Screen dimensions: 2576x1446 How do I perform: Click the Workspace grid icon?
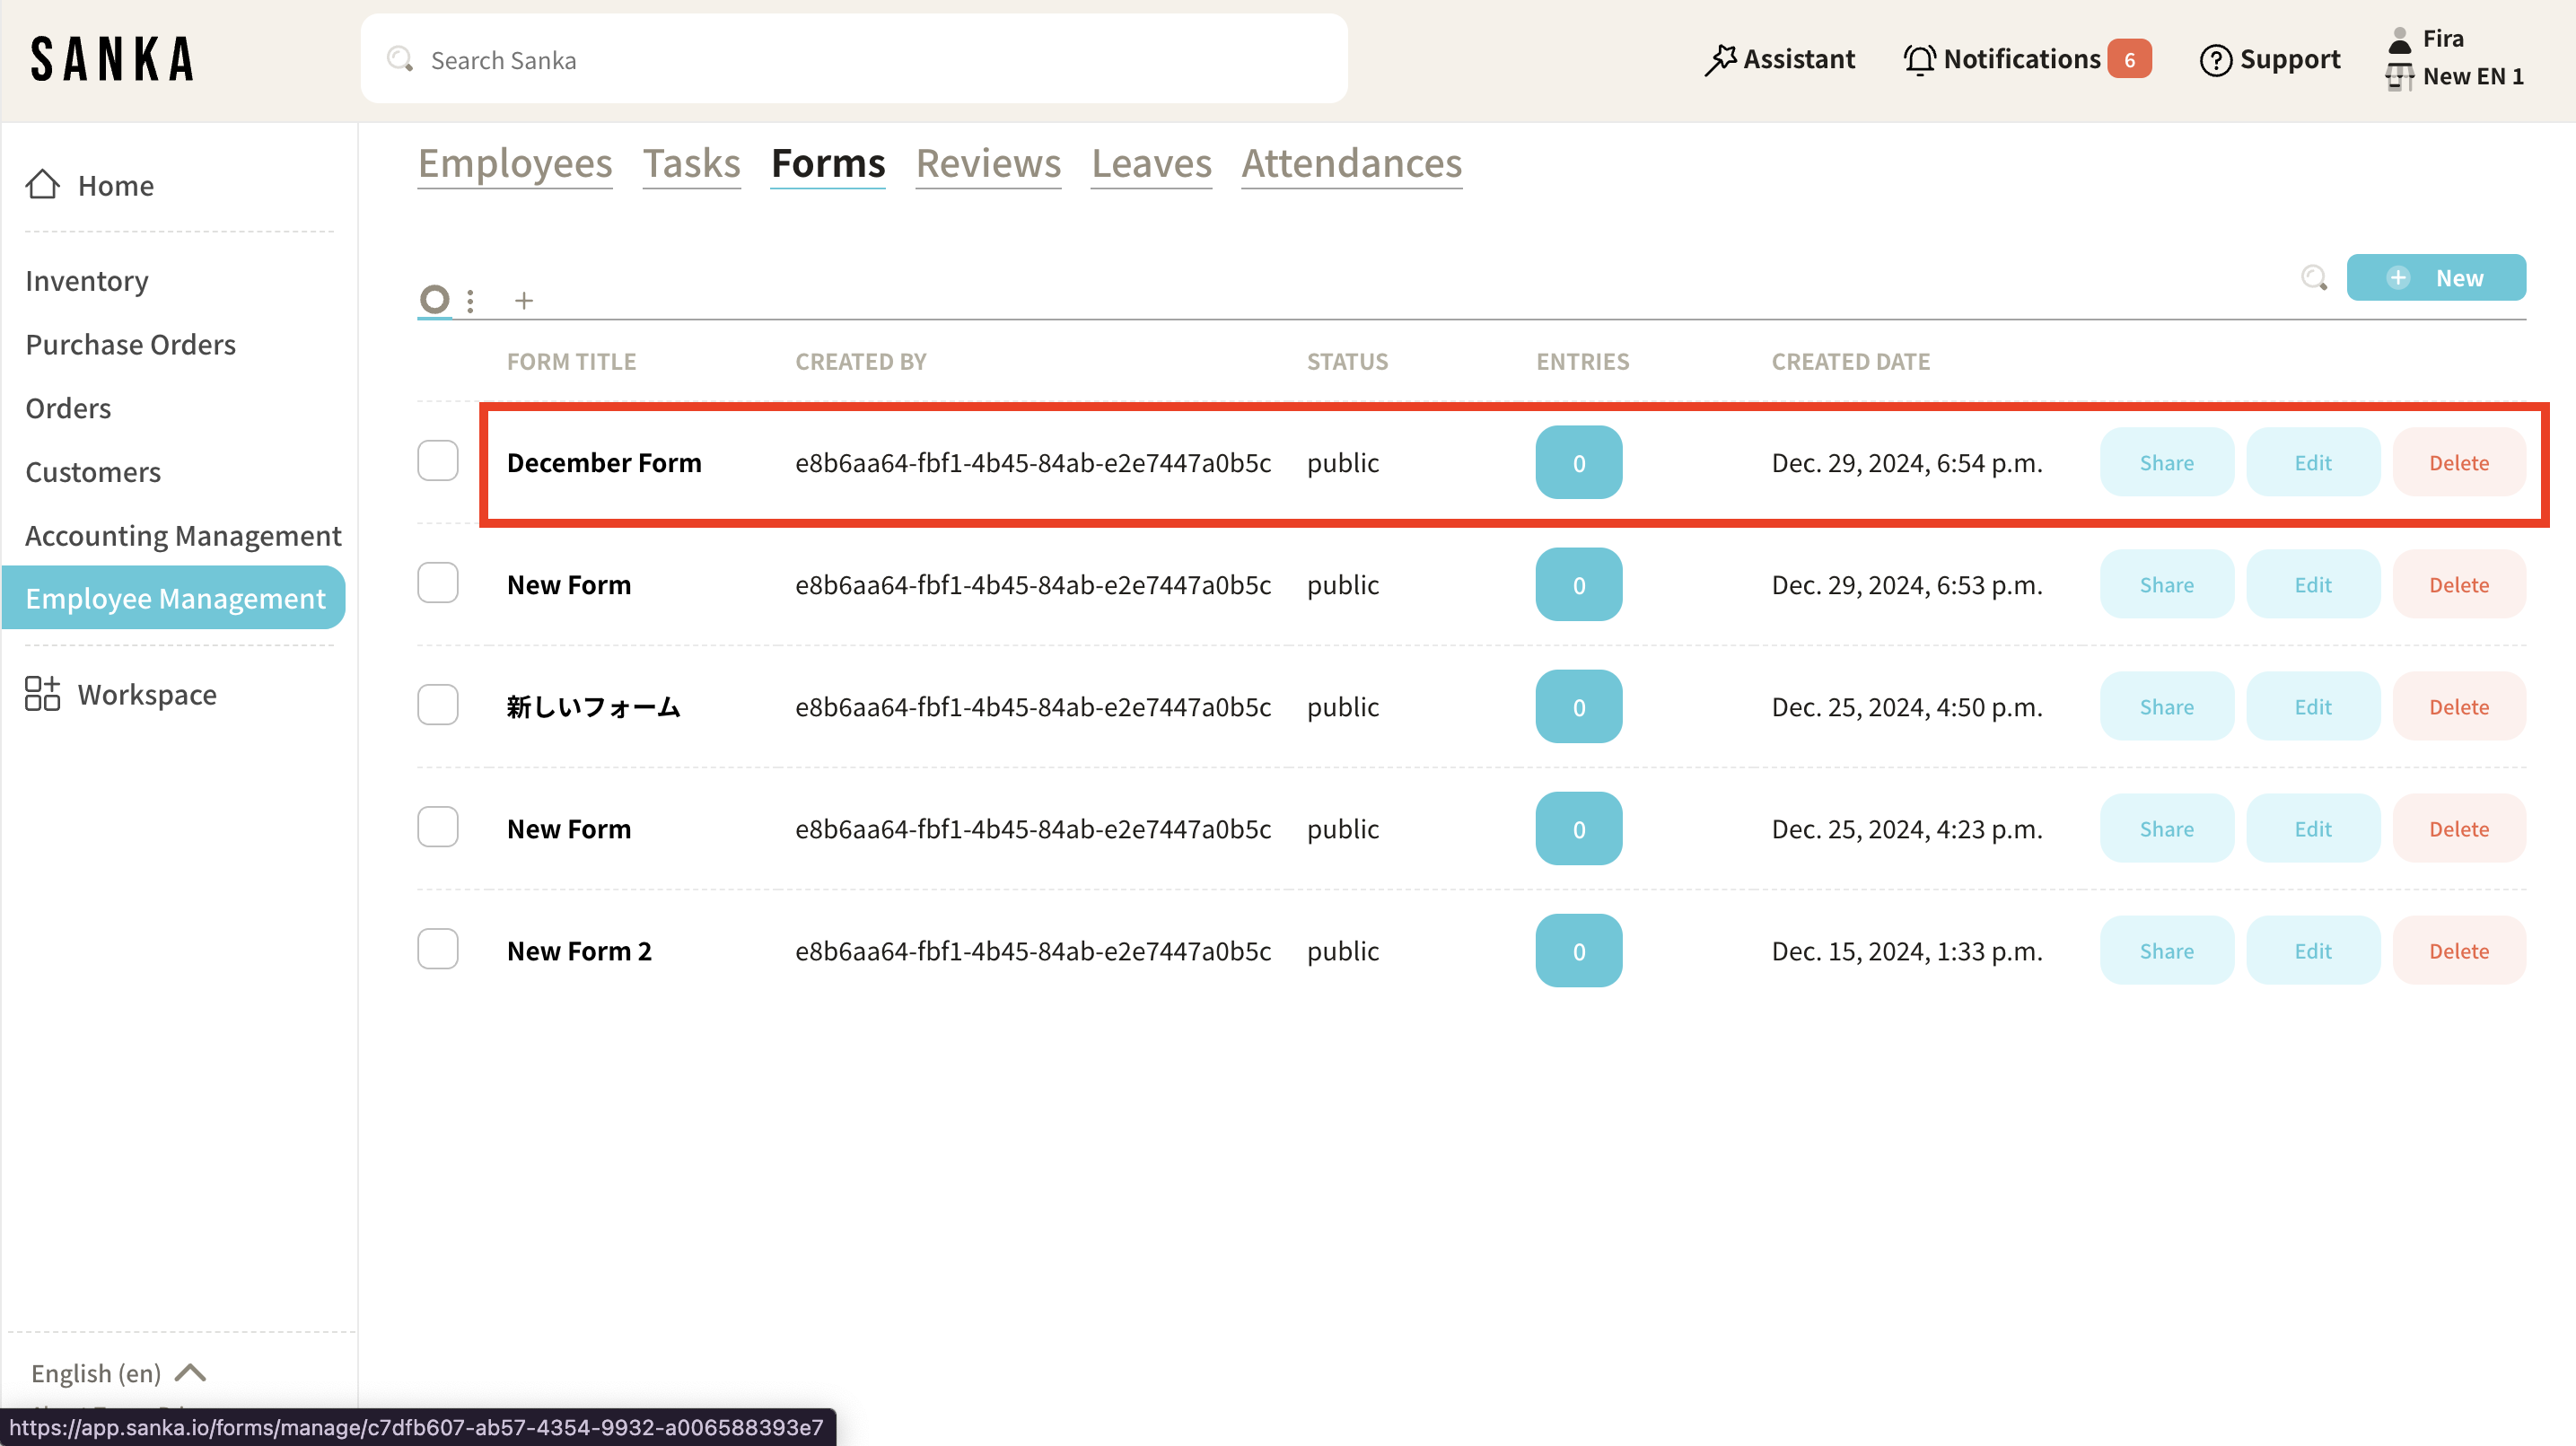(x=42, y=694)
